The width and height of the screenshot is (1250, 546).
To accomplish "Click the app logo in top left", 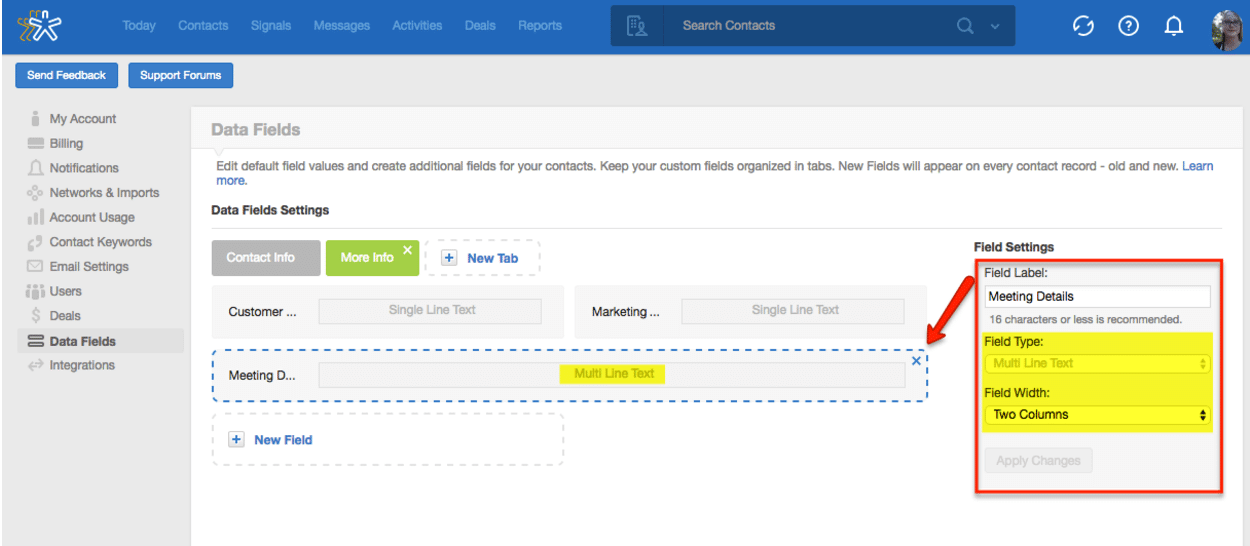I will (x=45, y=27).
